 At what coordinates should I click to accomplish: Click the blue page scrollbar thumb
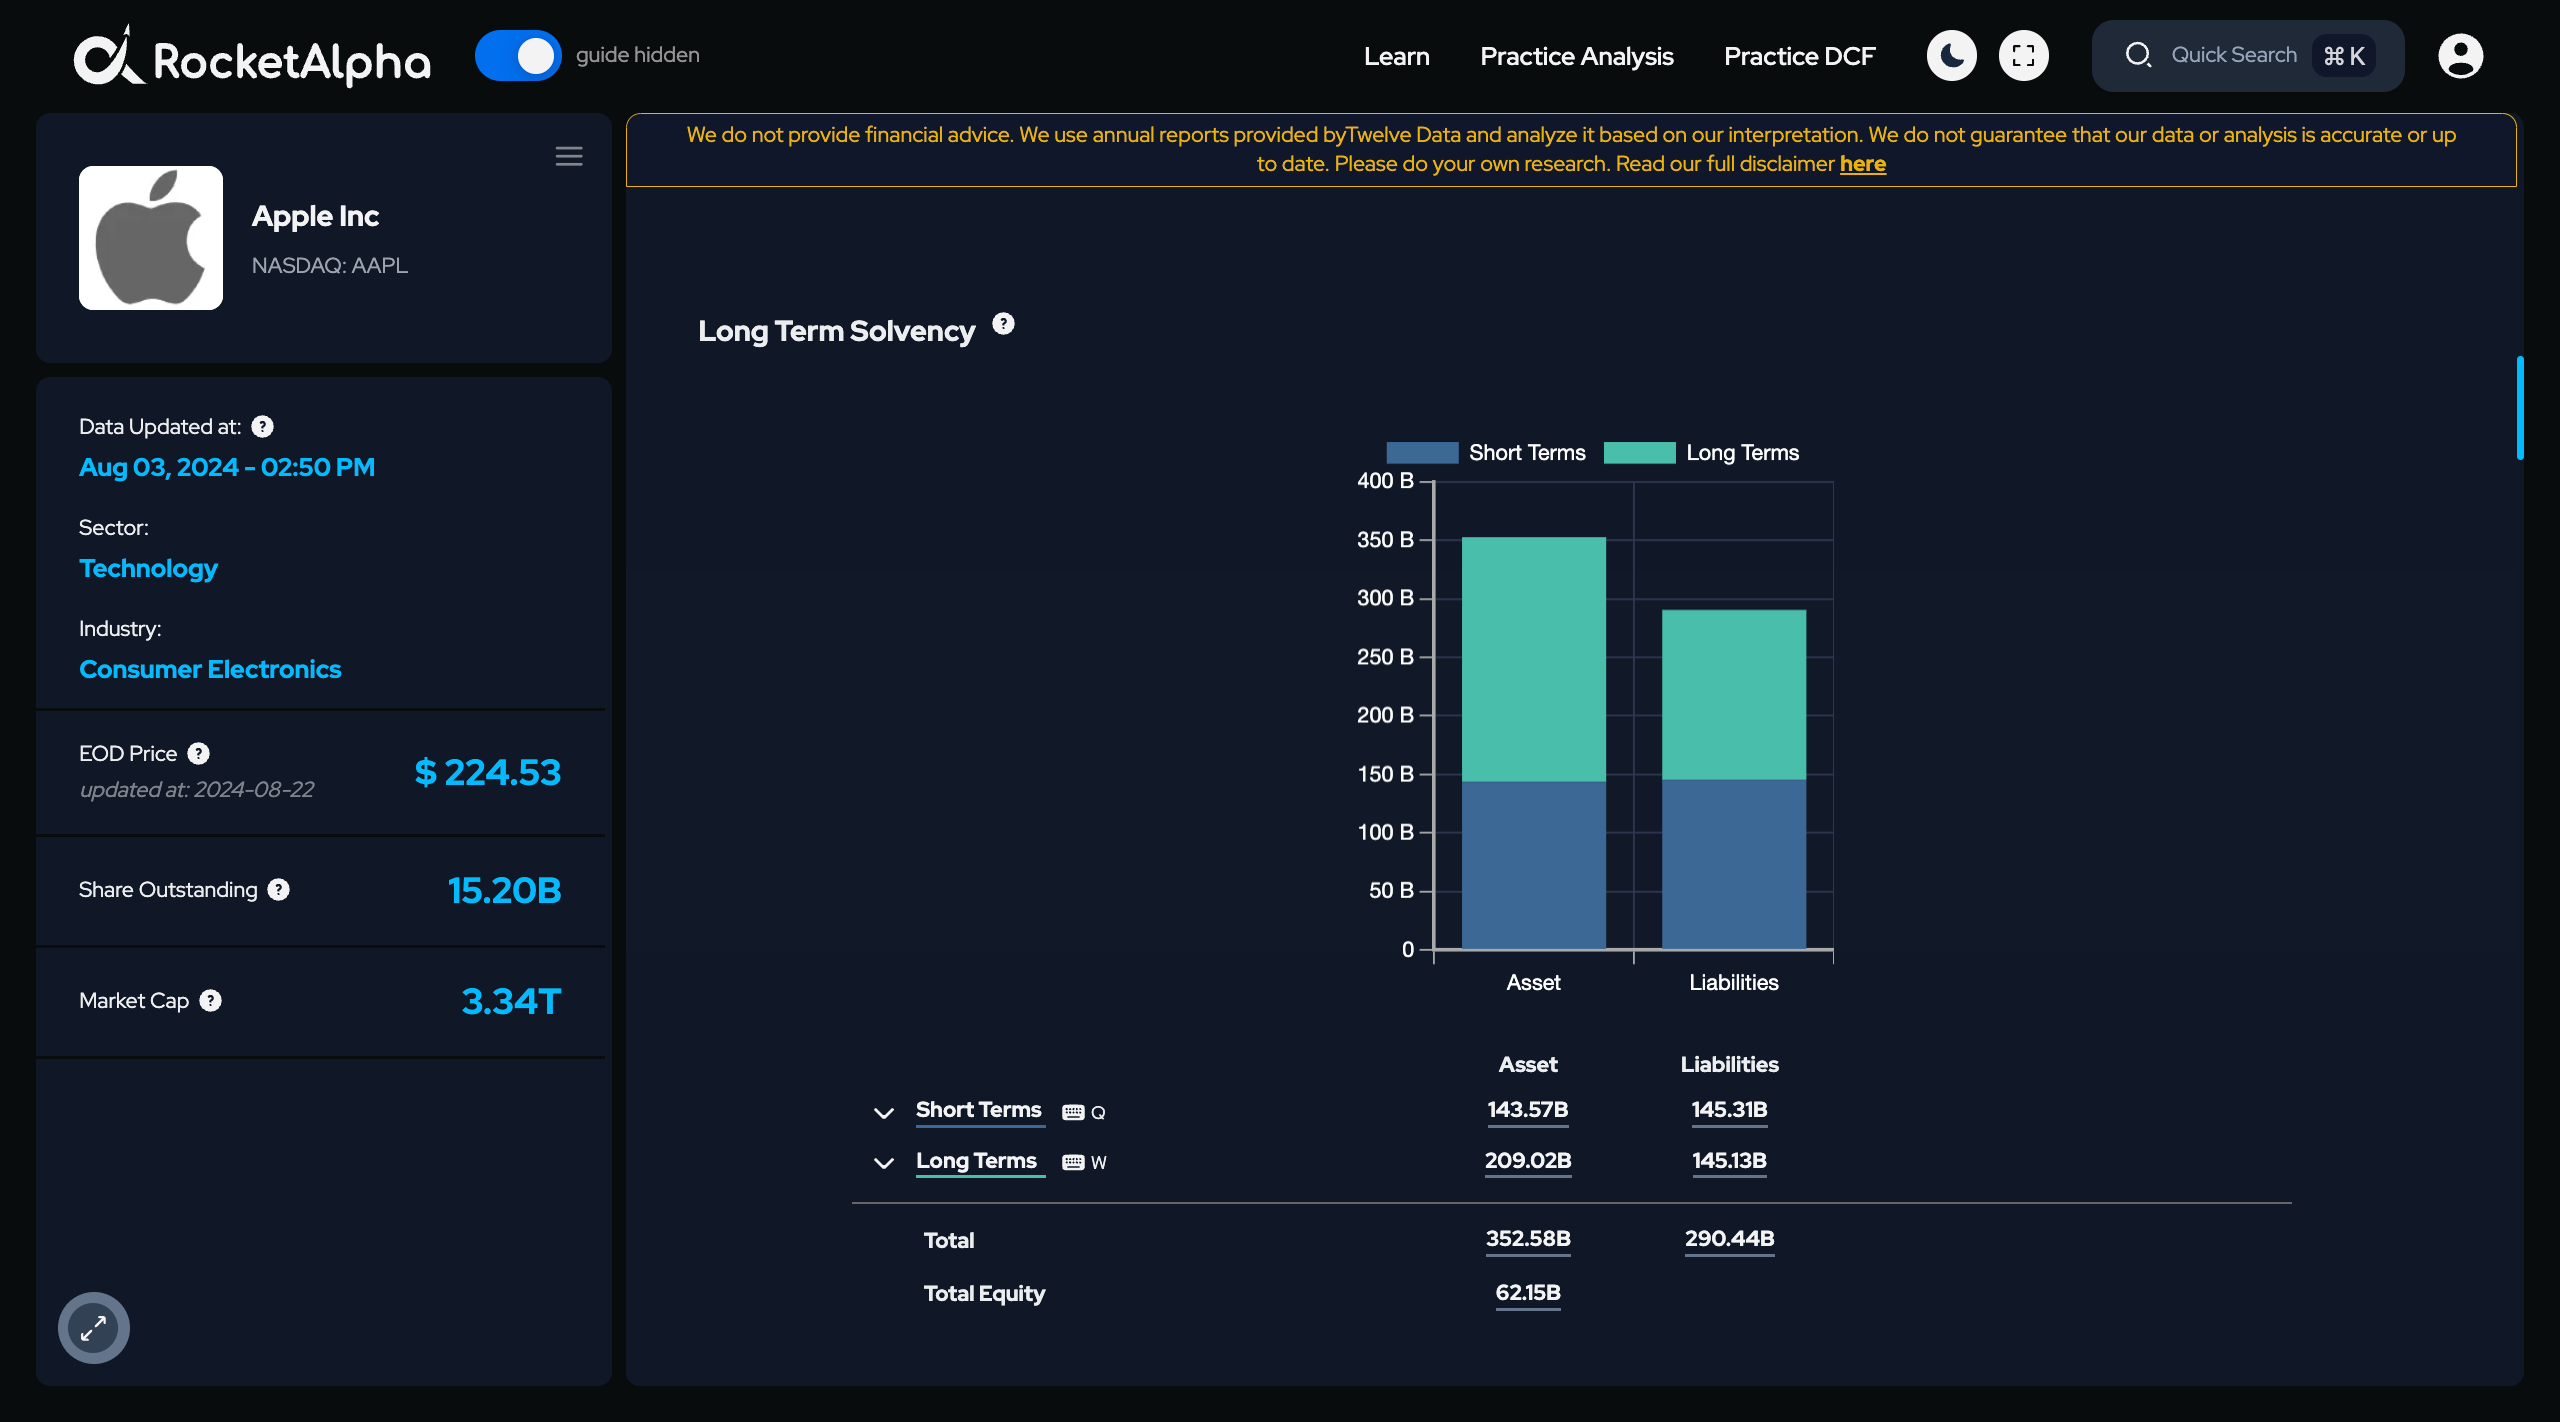[x=2520, y=408]
